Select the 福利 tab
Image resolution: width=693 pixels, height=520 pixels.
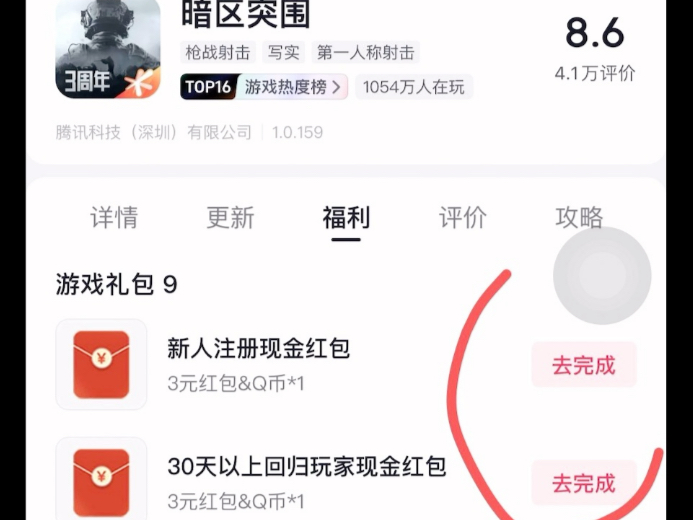coord(346,217)
